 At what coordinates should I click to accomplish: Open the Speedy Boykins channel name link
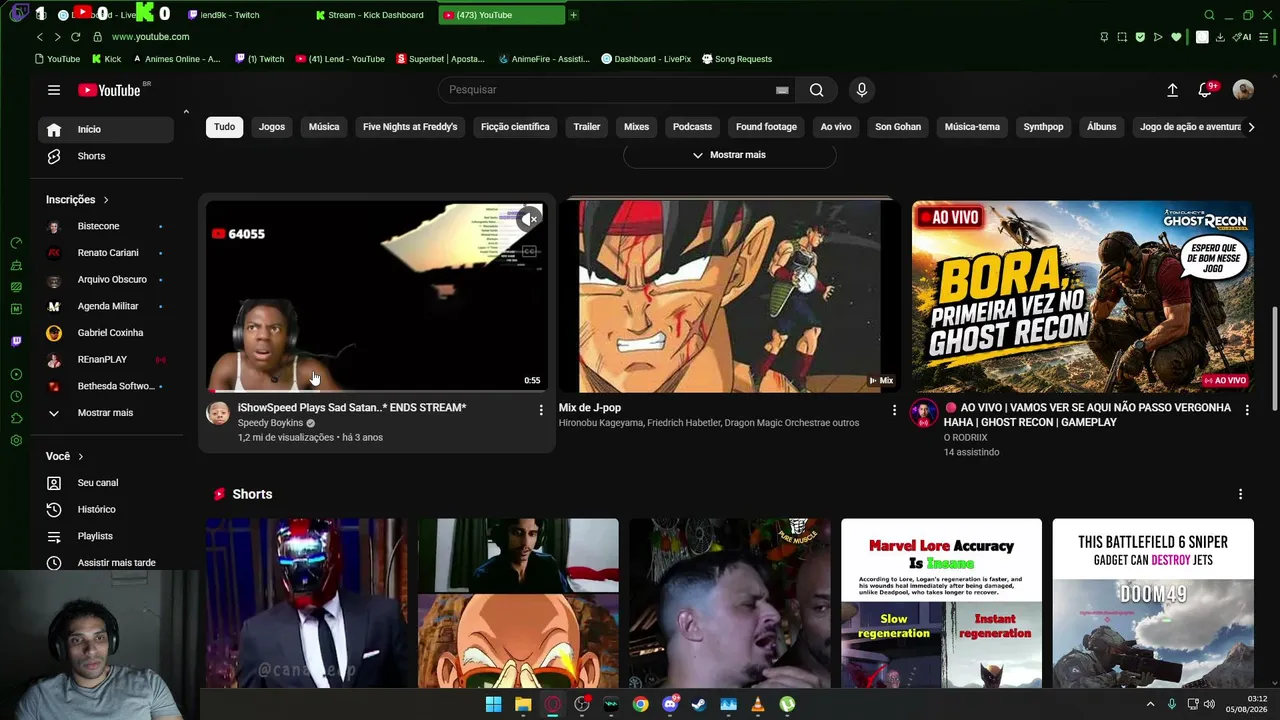[270, 423]
